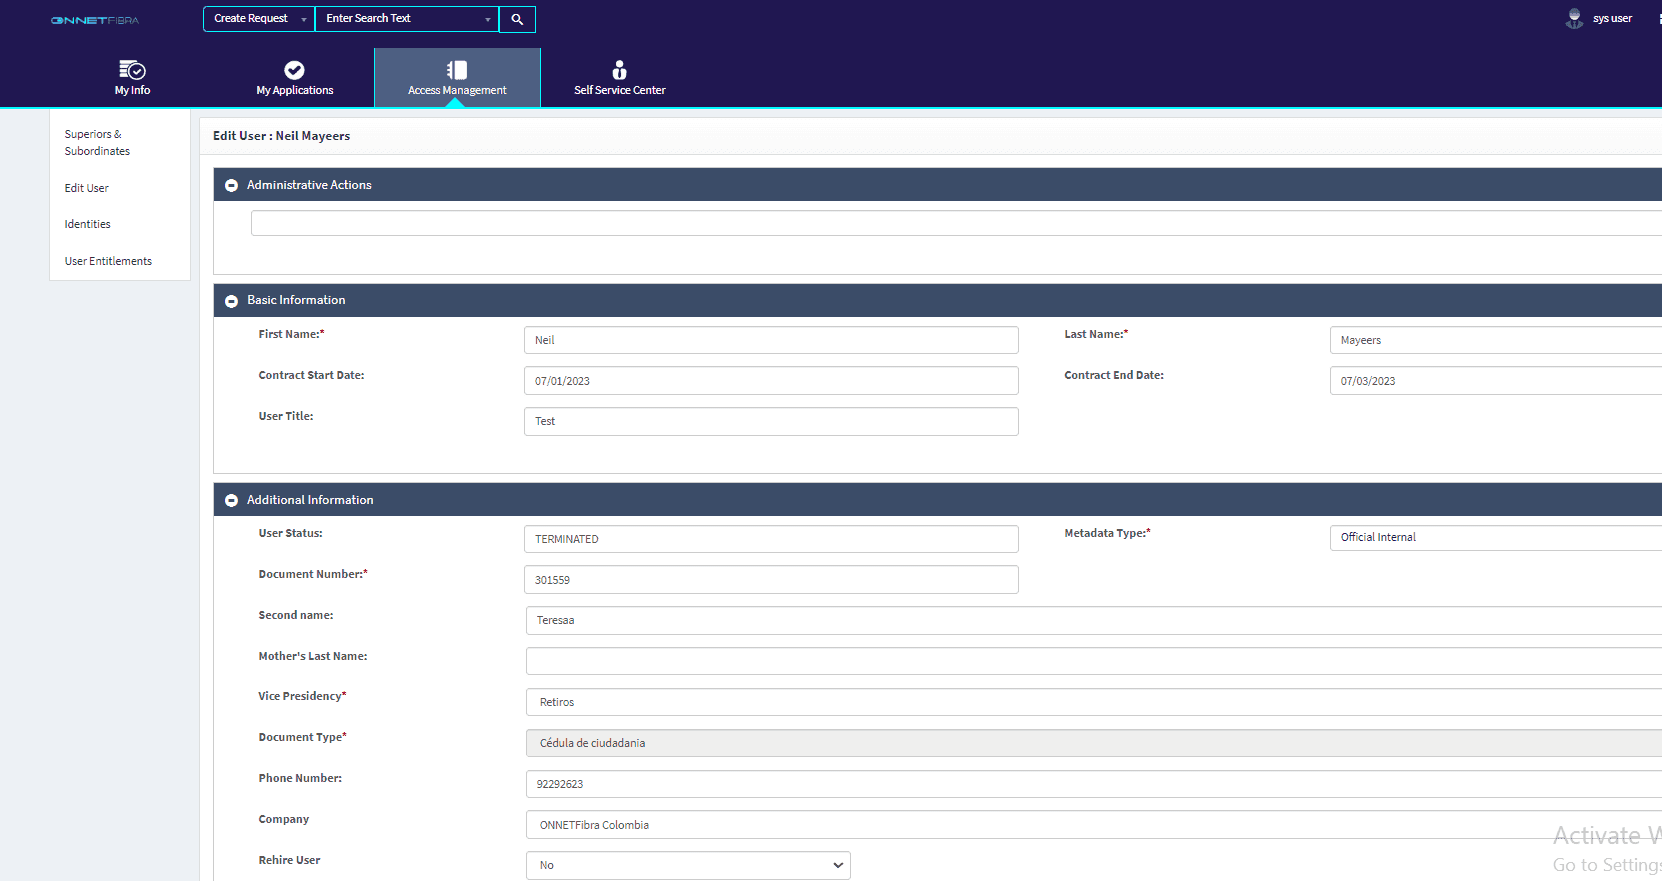Open the Rehire User dropdown
Viewport: 1662px width, 881px height.
point(688,865)
